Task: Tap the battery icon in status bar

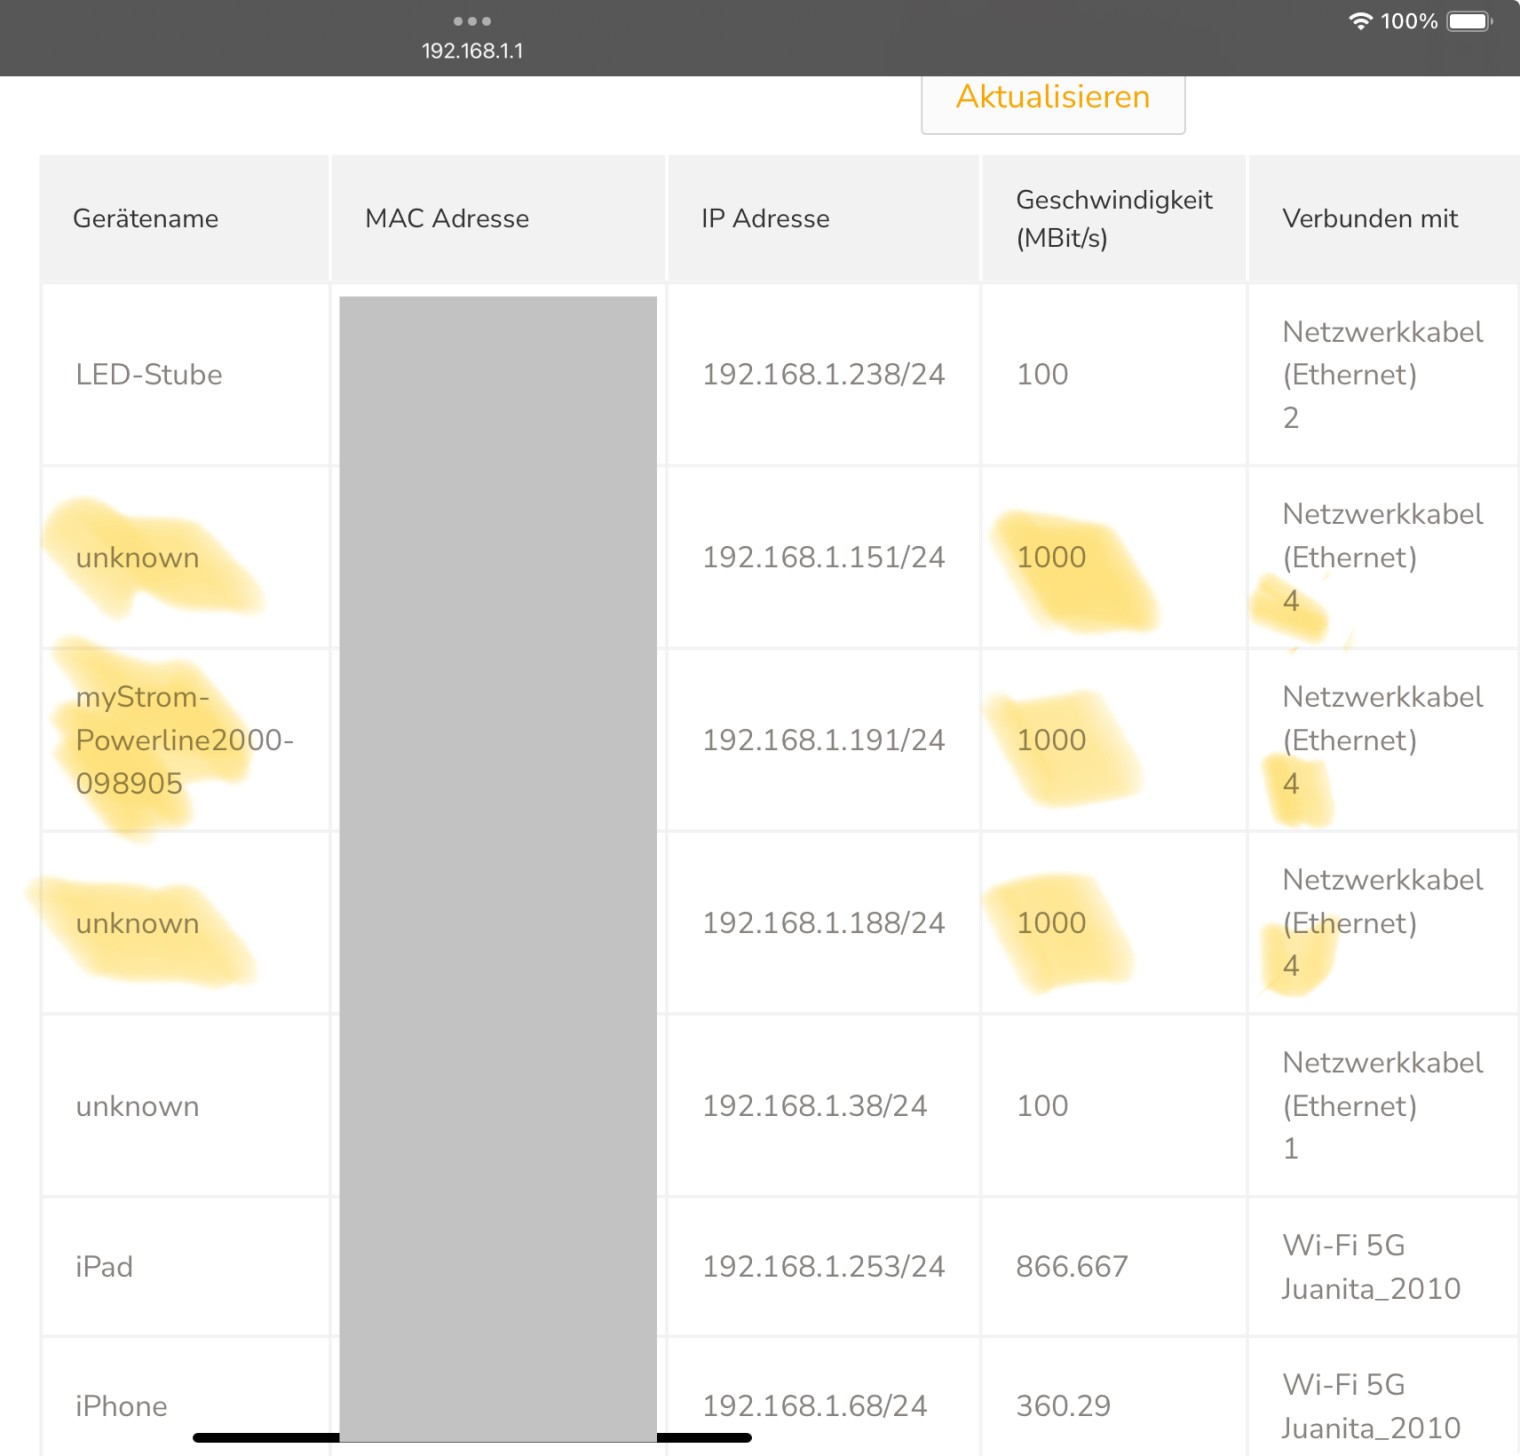Action: point(1469,21)
